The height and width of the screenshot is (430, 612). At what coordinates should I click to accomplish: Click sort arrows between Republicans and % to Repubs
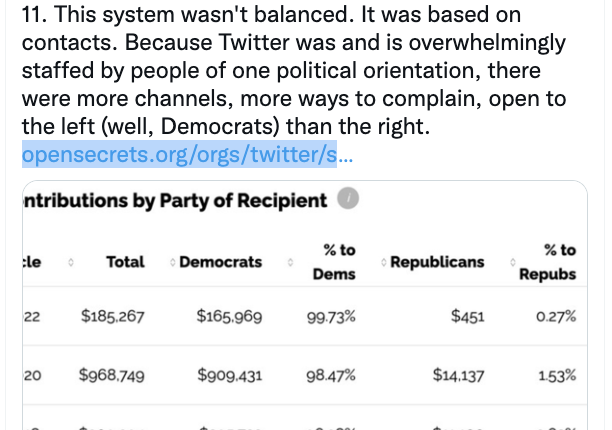tap(513, 262)
